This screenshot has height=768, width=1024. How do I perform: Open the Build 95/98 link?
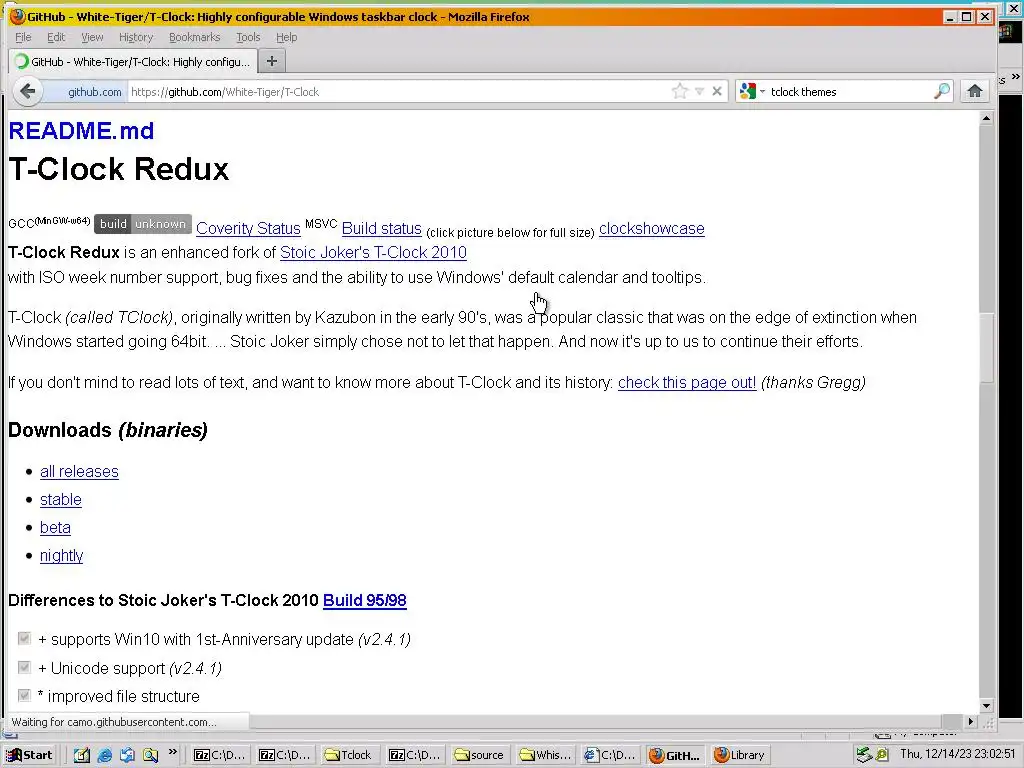(x=364, y=600)
